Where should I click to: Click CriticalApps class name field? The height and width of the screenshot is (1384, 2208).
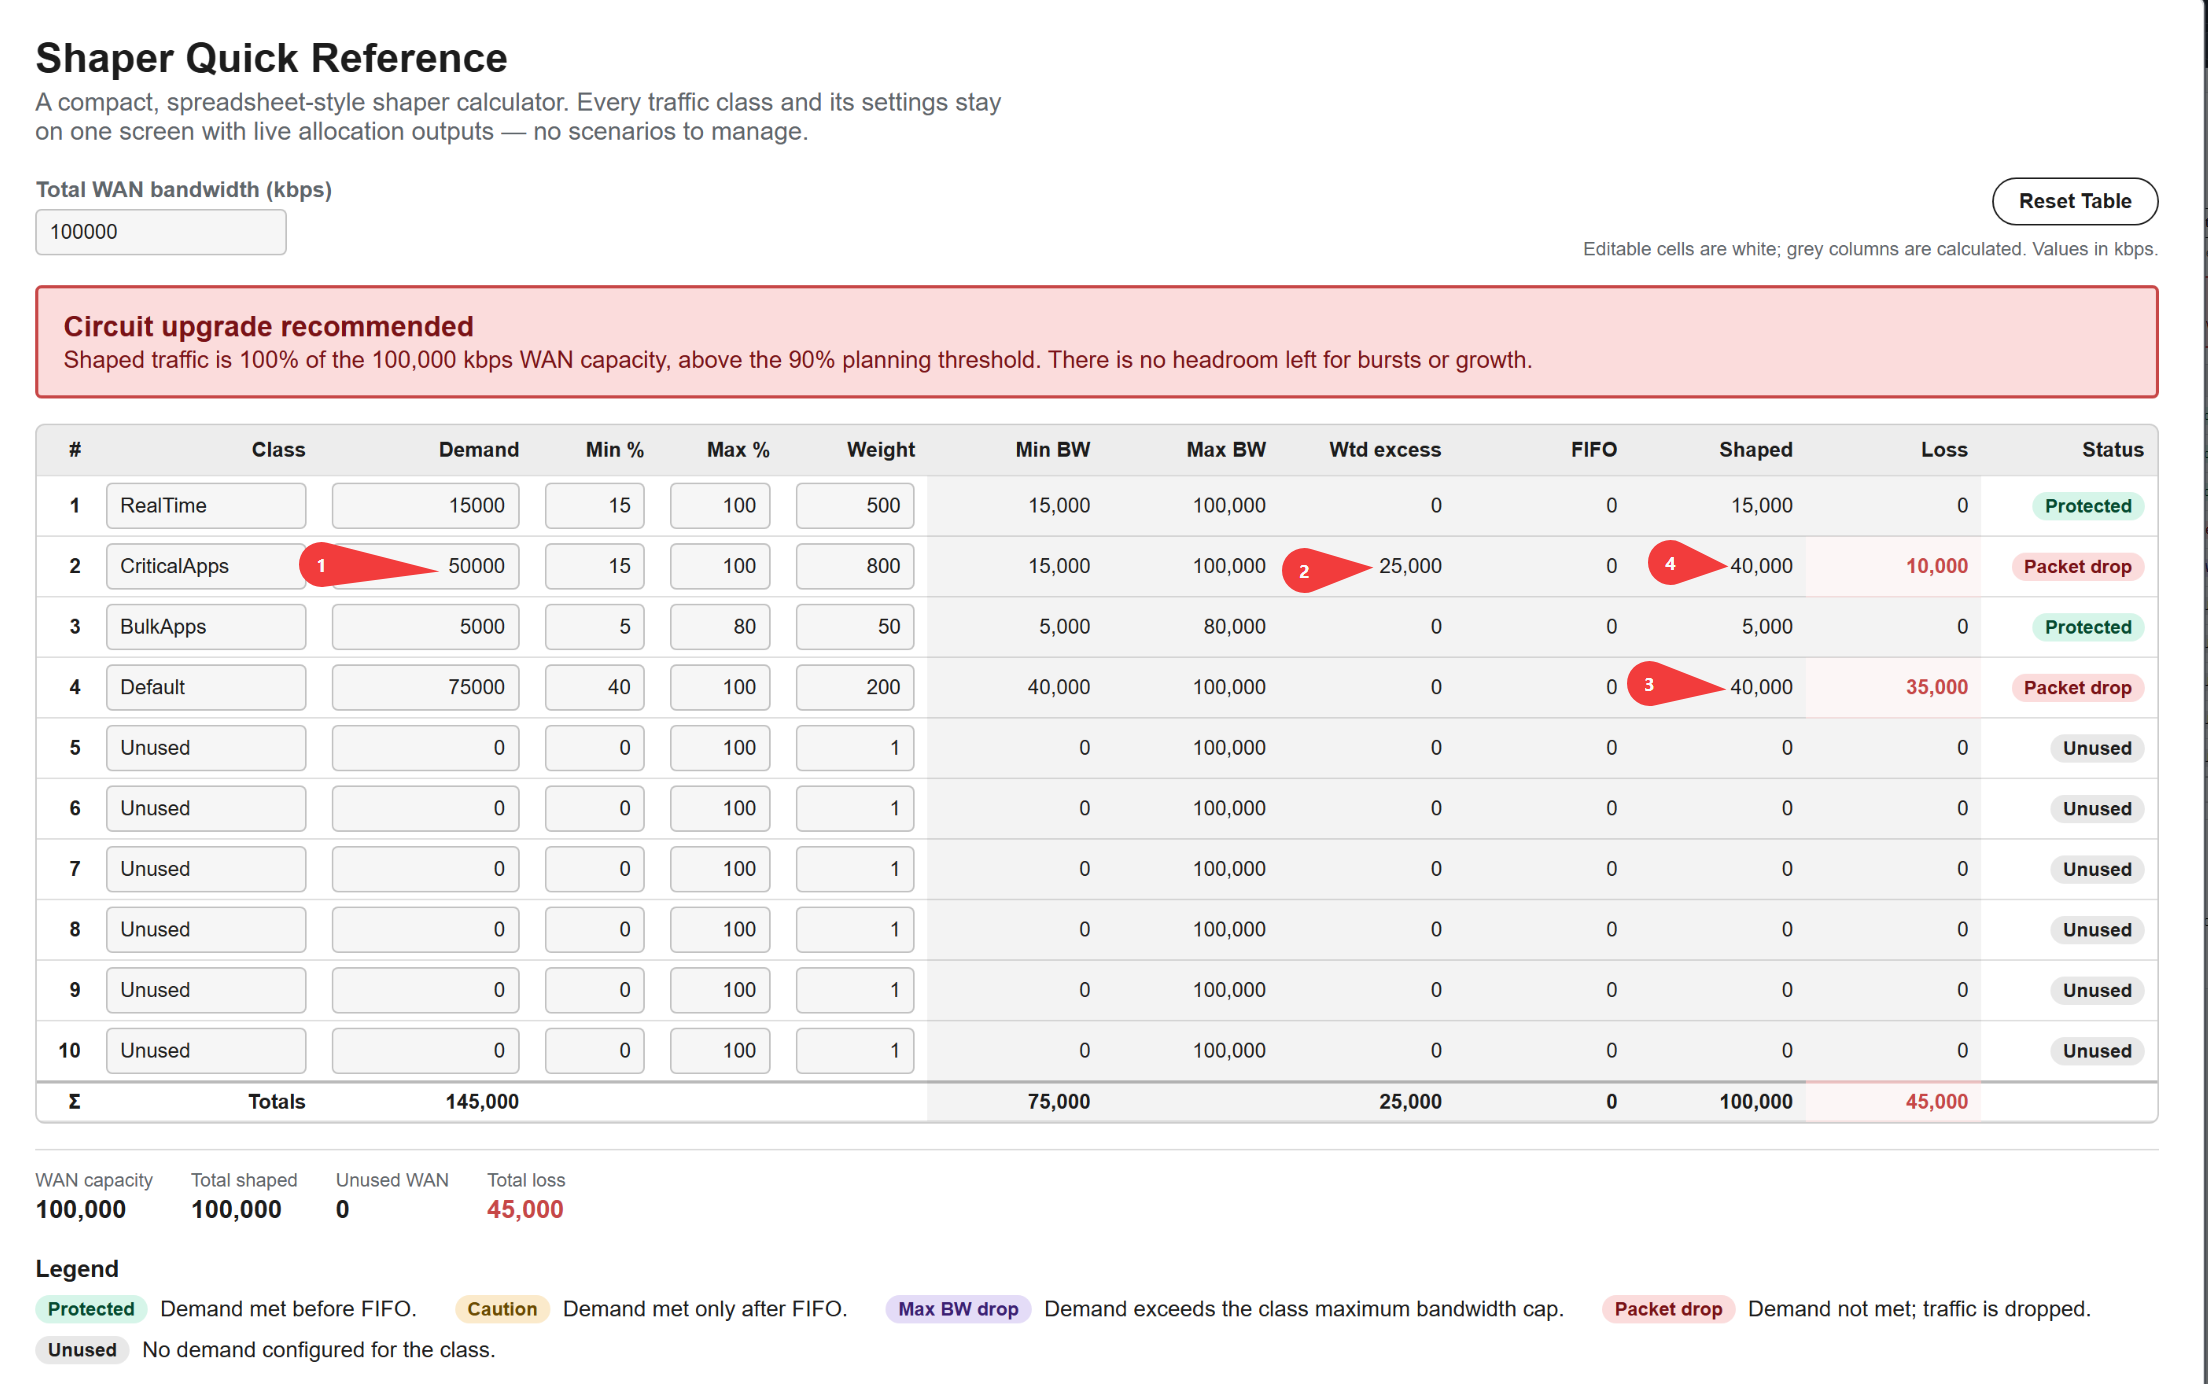pos(206,566)
